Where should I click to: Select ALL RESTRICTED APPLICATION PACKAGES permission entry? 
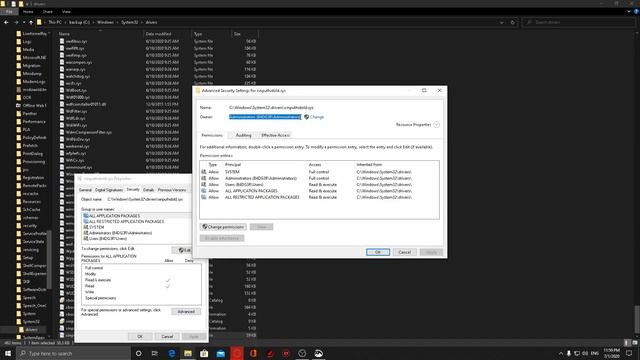tap(319, 197)
